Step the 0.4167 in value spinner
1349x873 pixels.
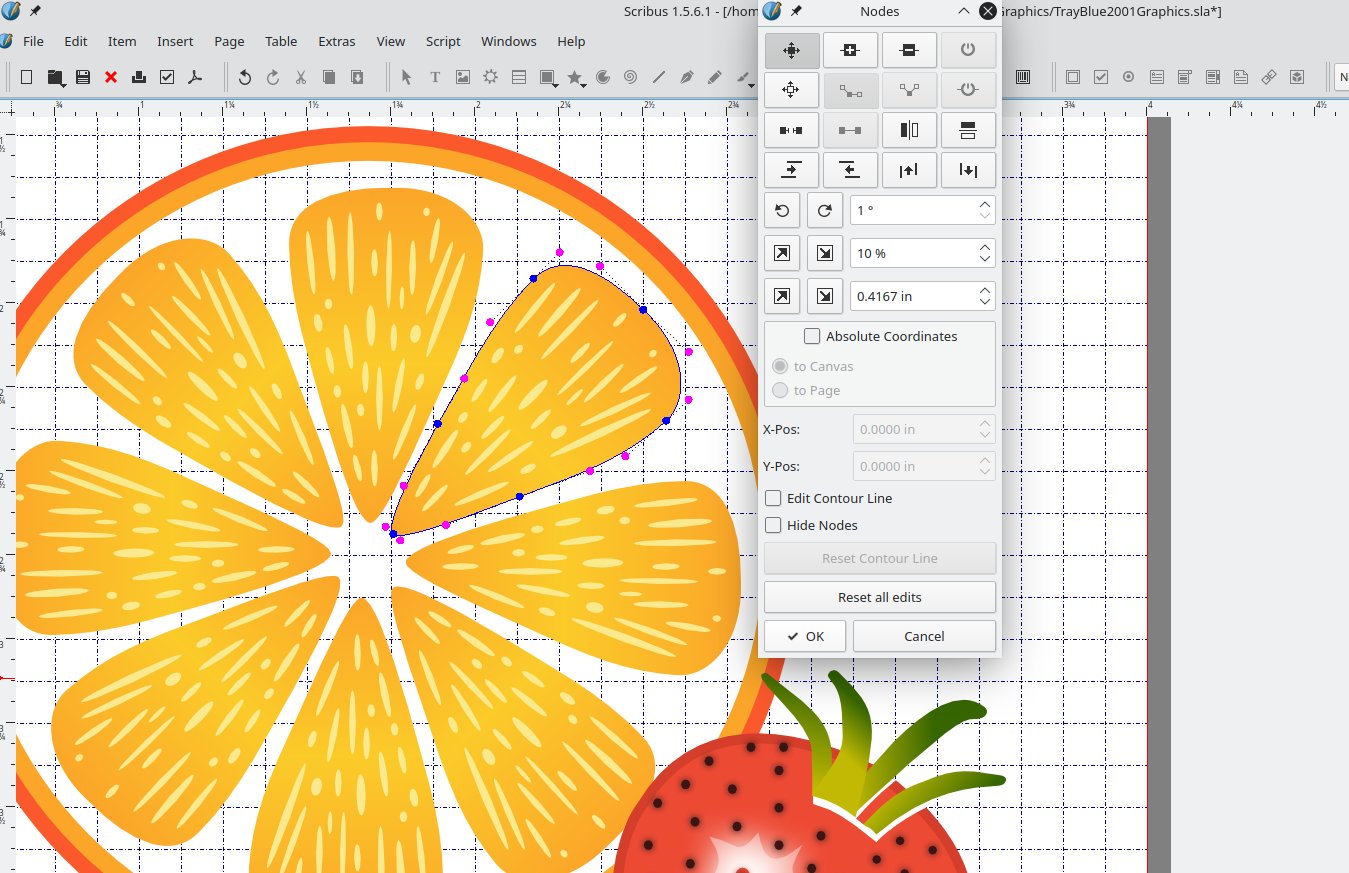coord(985,296)
